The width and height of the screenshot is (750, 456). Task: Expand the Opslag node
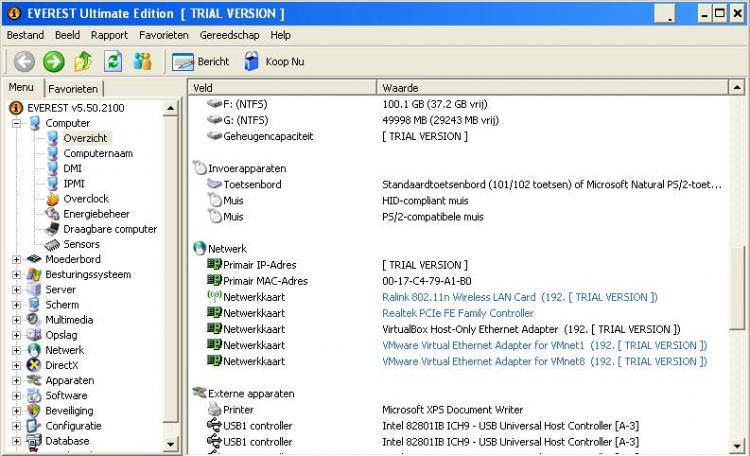pos(16,335)
